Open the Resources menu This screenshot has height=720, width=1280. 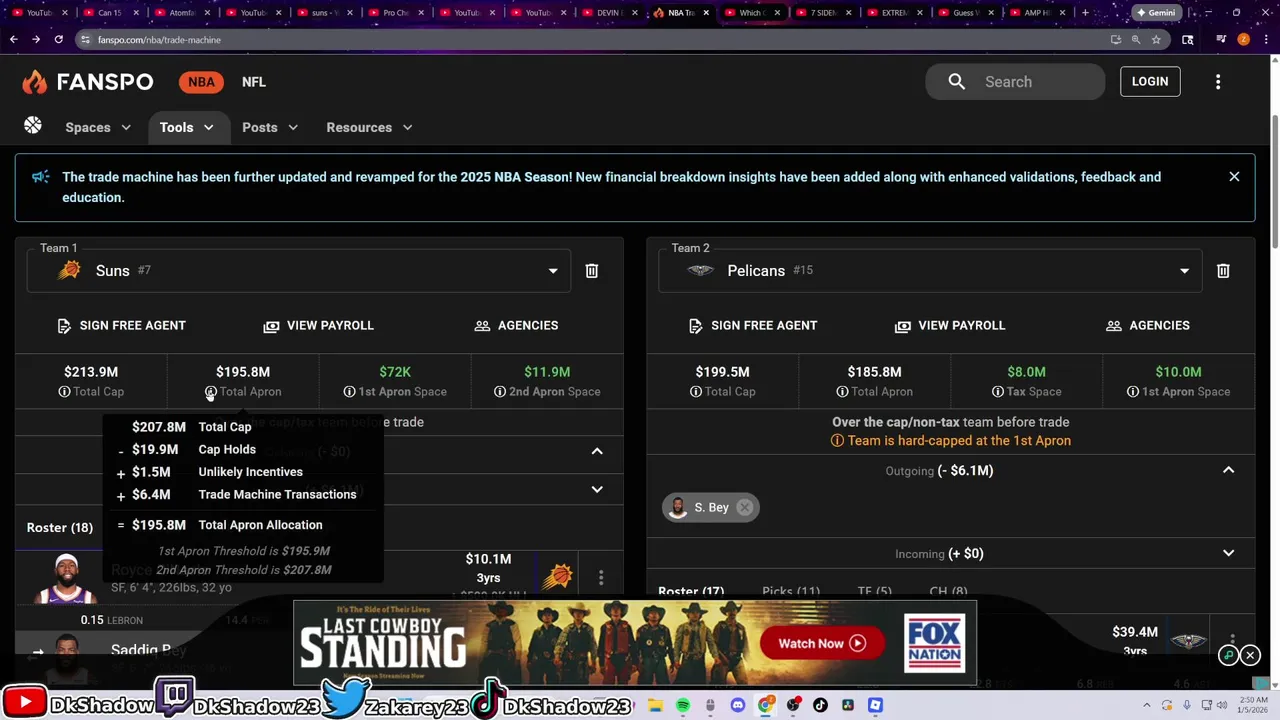(x=369, y=127)
